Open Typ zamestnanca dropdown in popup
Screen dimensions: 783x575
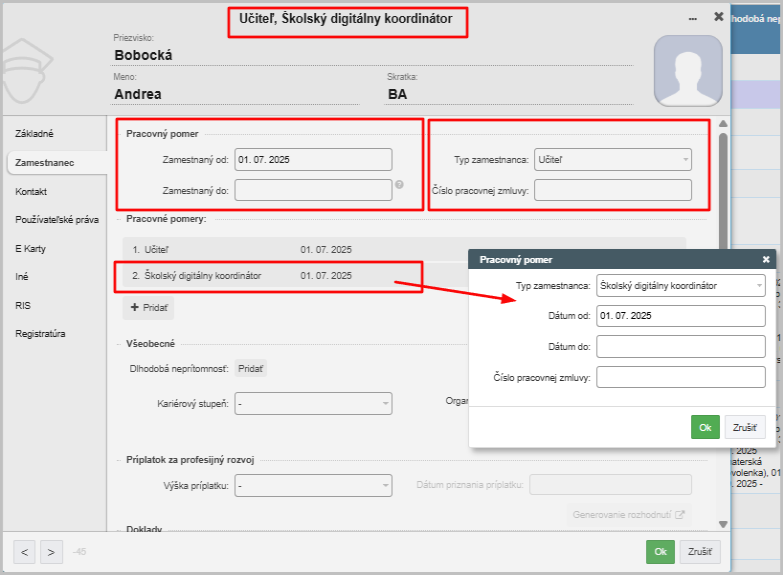(680, 286)
